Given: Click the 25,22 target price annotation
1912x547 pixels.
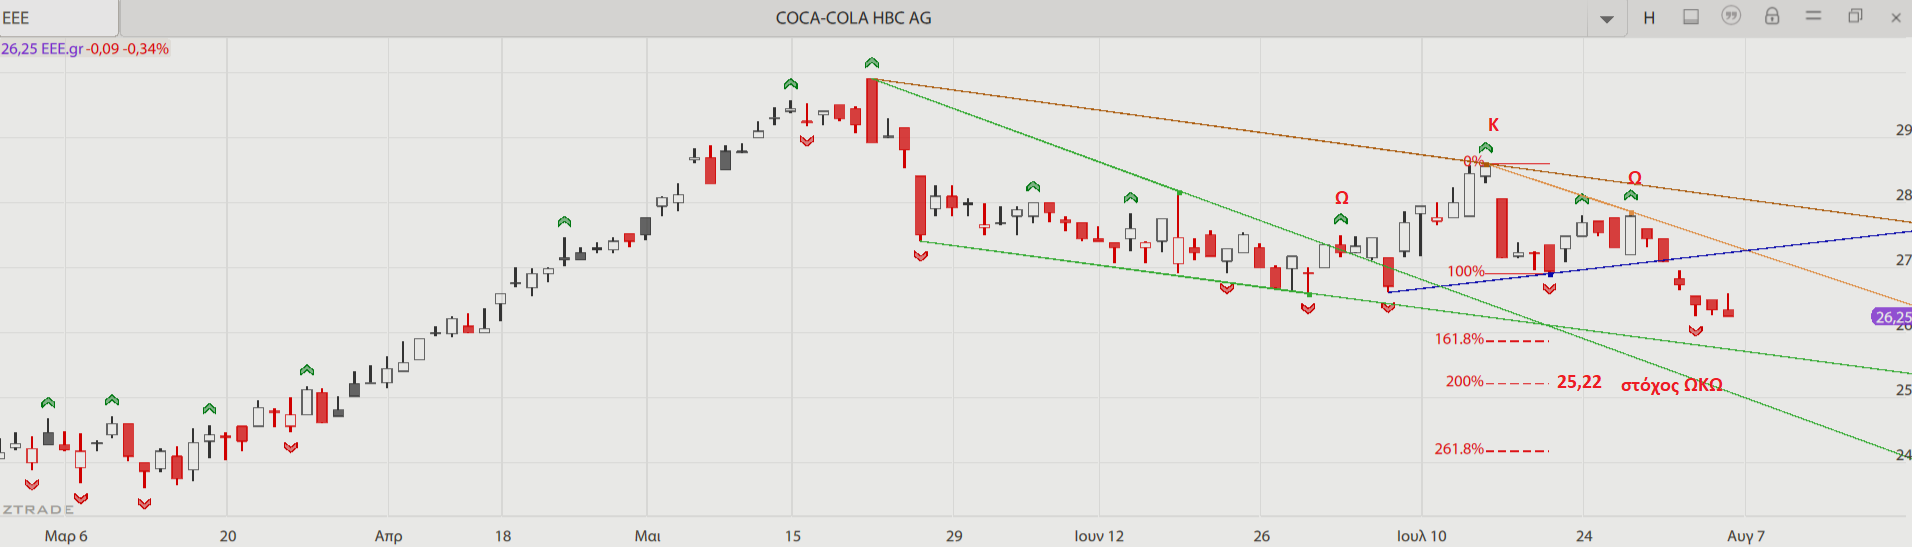Looking at the screenshot, I should coord(1579,382).
